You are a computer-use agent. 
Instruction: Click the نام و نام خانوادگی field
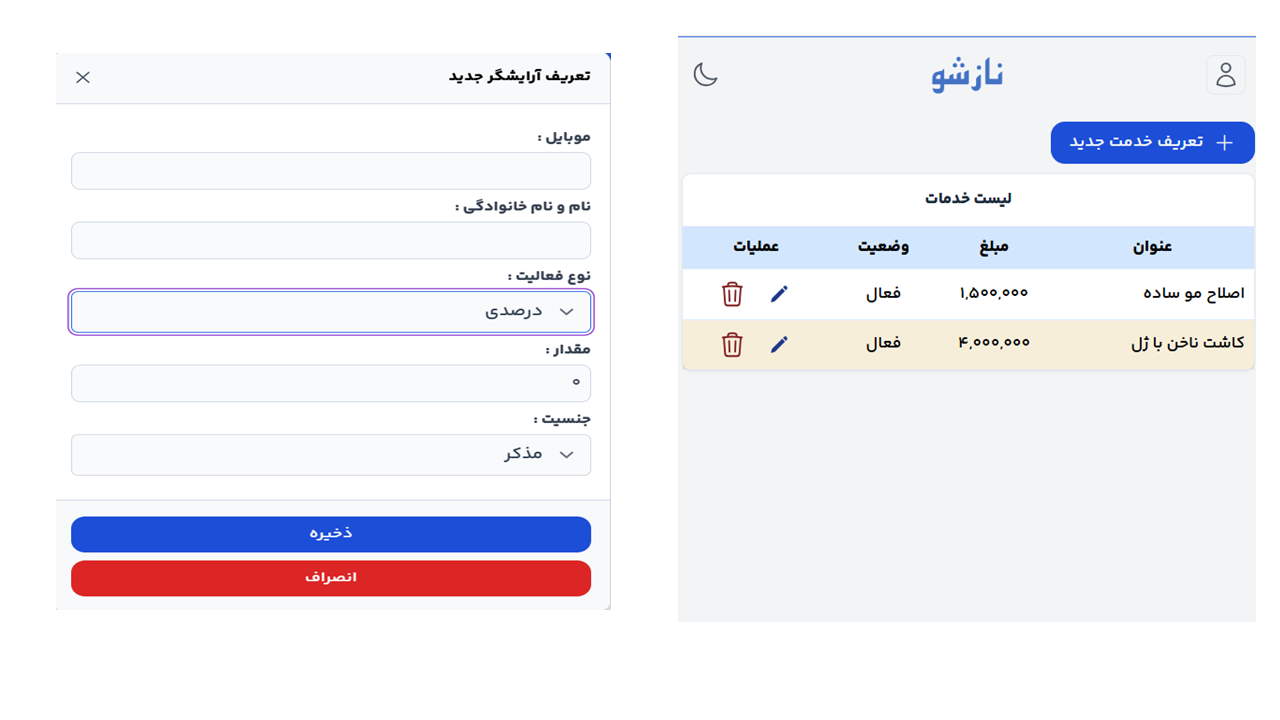(x=331, y=241)
